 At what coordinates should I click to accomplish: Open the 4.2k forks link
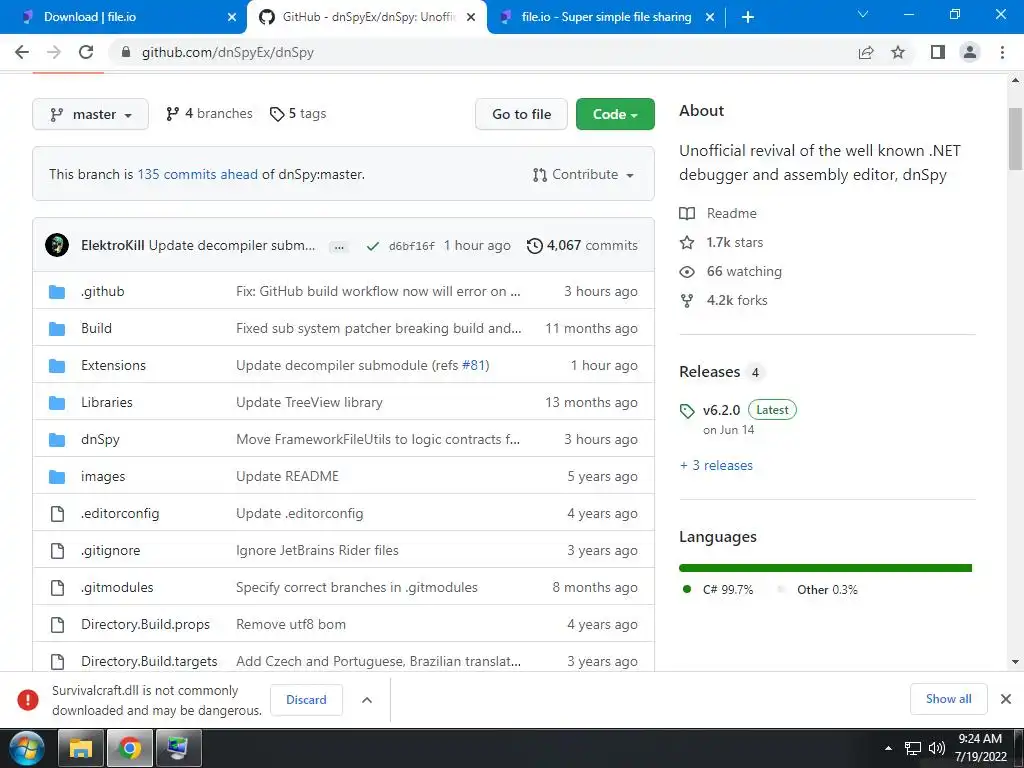pos(724,300)
